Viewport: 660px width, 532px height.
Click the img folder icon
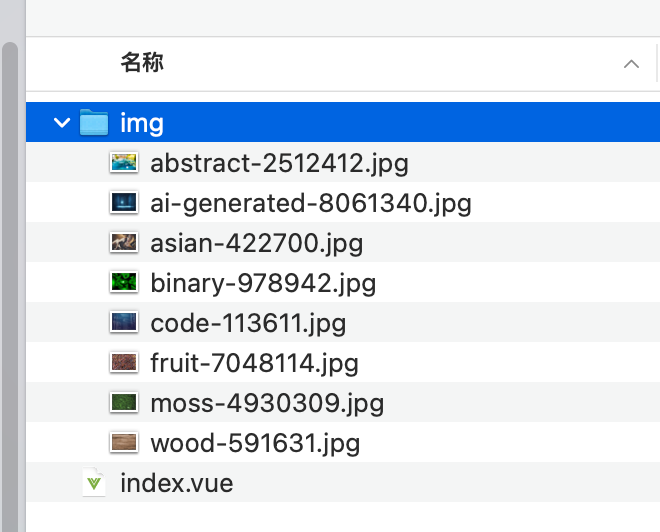(x=94, y=122)
